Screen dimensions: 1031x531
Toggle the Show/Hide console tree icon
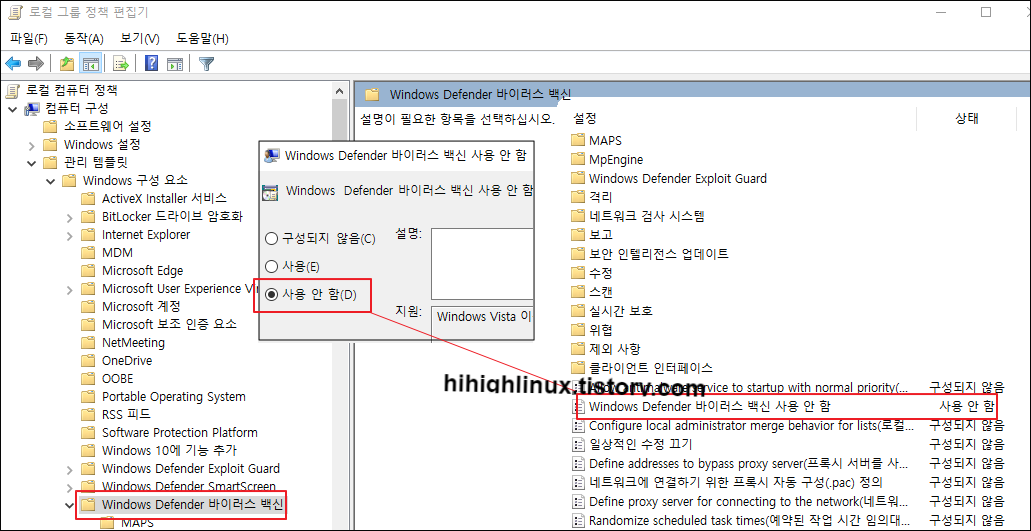90,64
